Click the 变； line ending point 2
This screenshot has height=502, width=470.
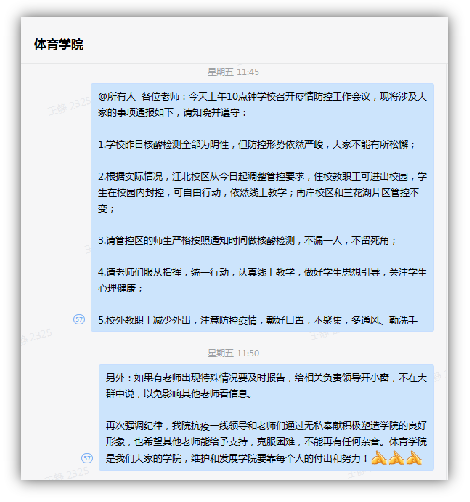coord(106,209)
